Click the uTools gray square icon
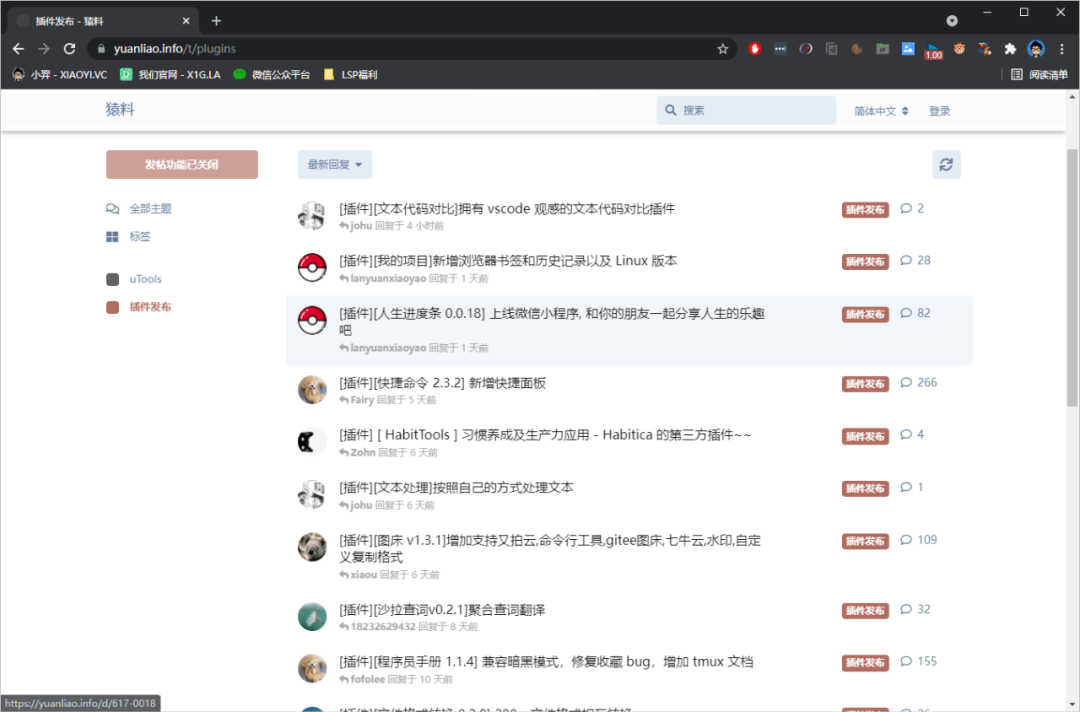Image resolution: width=1080 pixels, height=712 pixels. (x=112, y=279)
